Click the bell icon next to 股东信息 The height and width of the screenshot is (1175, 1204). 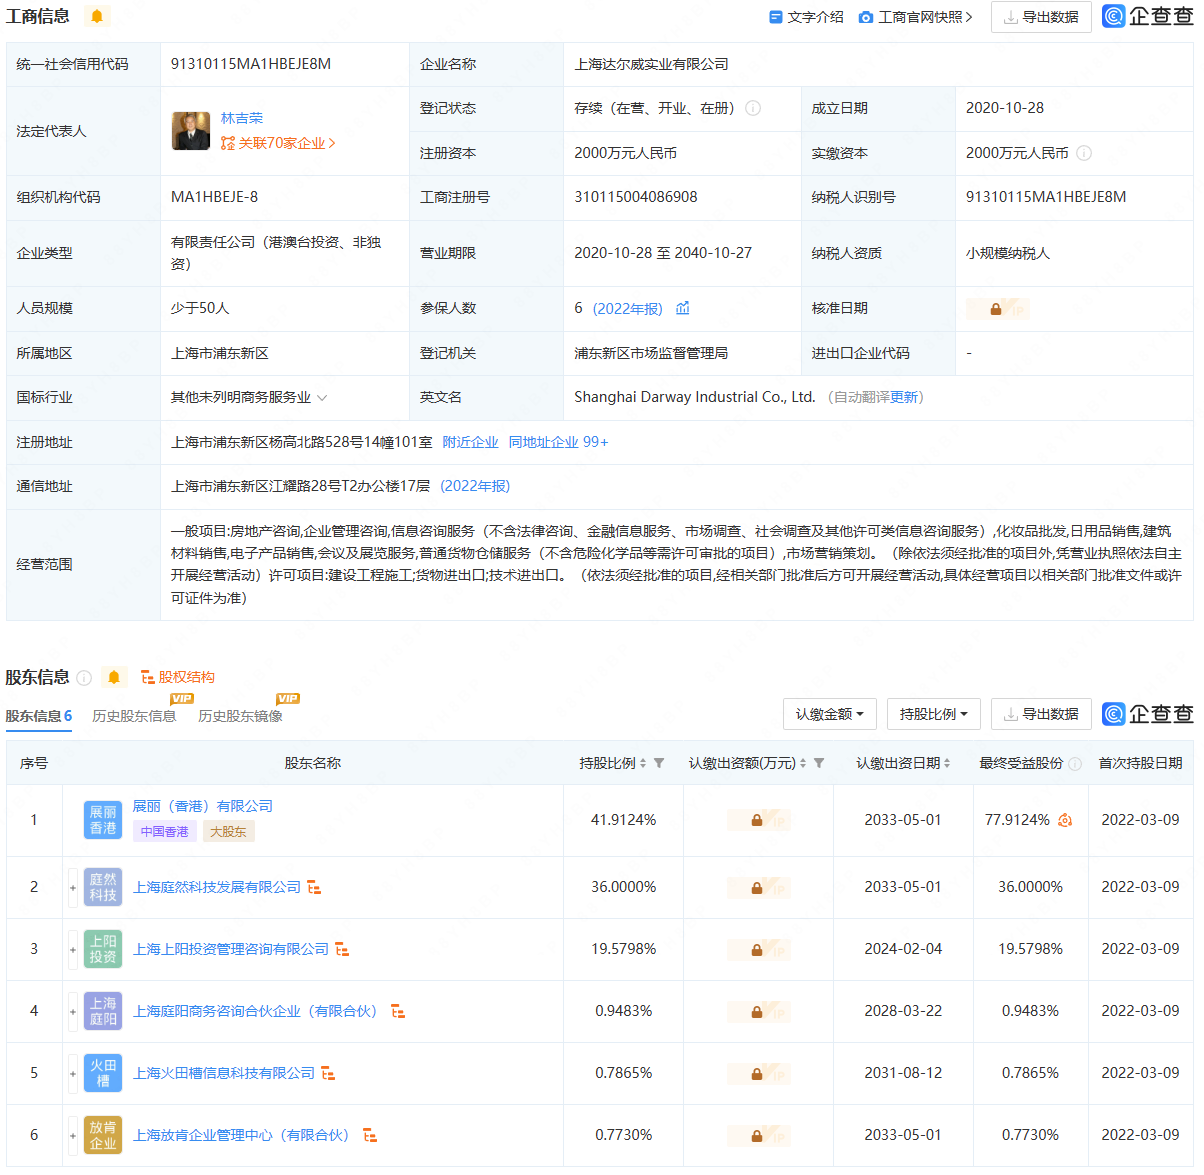pos(114,678)
